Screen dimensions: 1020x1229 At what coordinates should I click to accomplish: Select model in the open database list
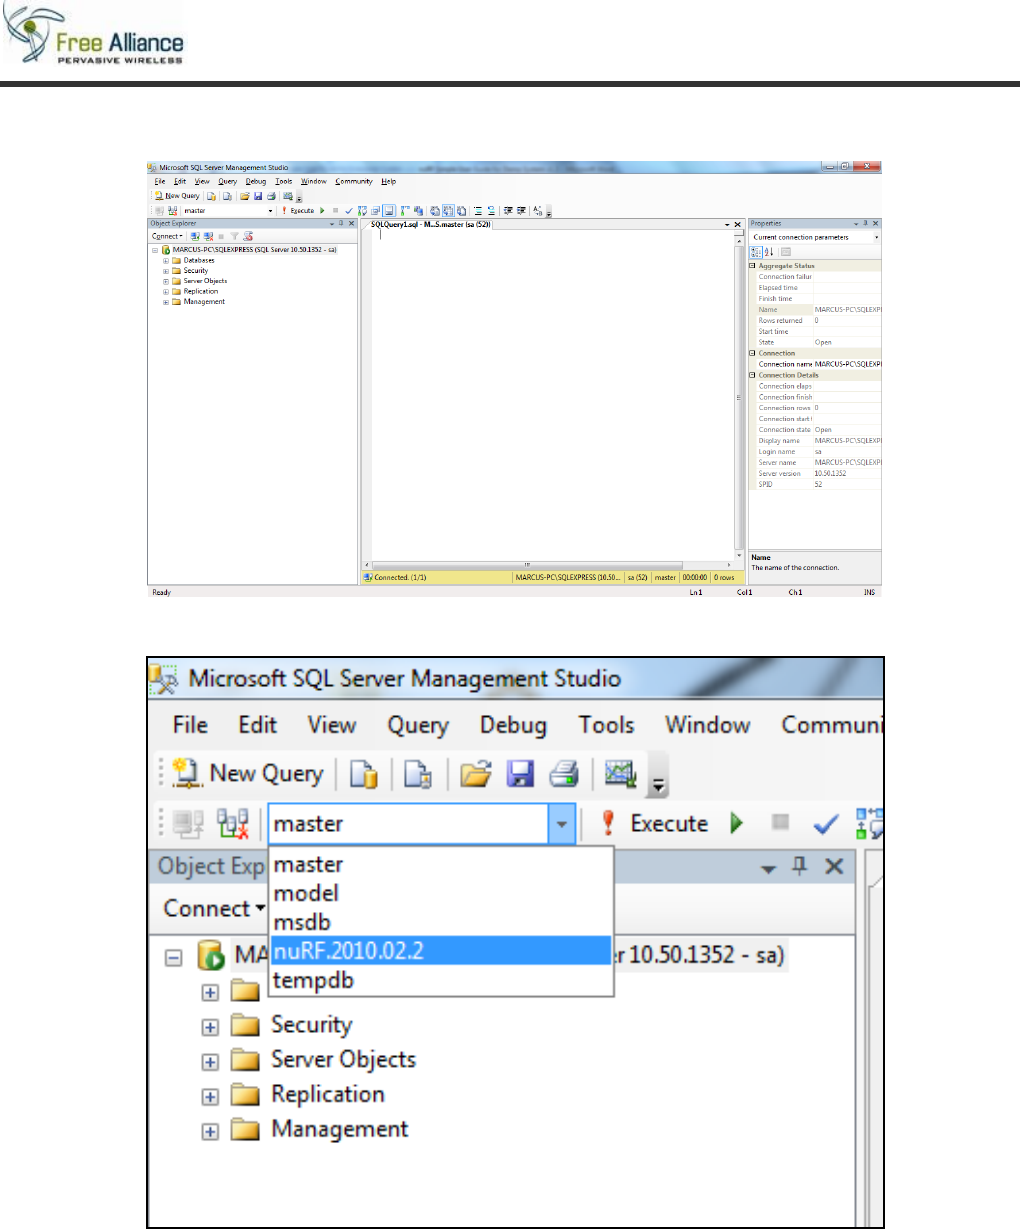tap(440, 893)
